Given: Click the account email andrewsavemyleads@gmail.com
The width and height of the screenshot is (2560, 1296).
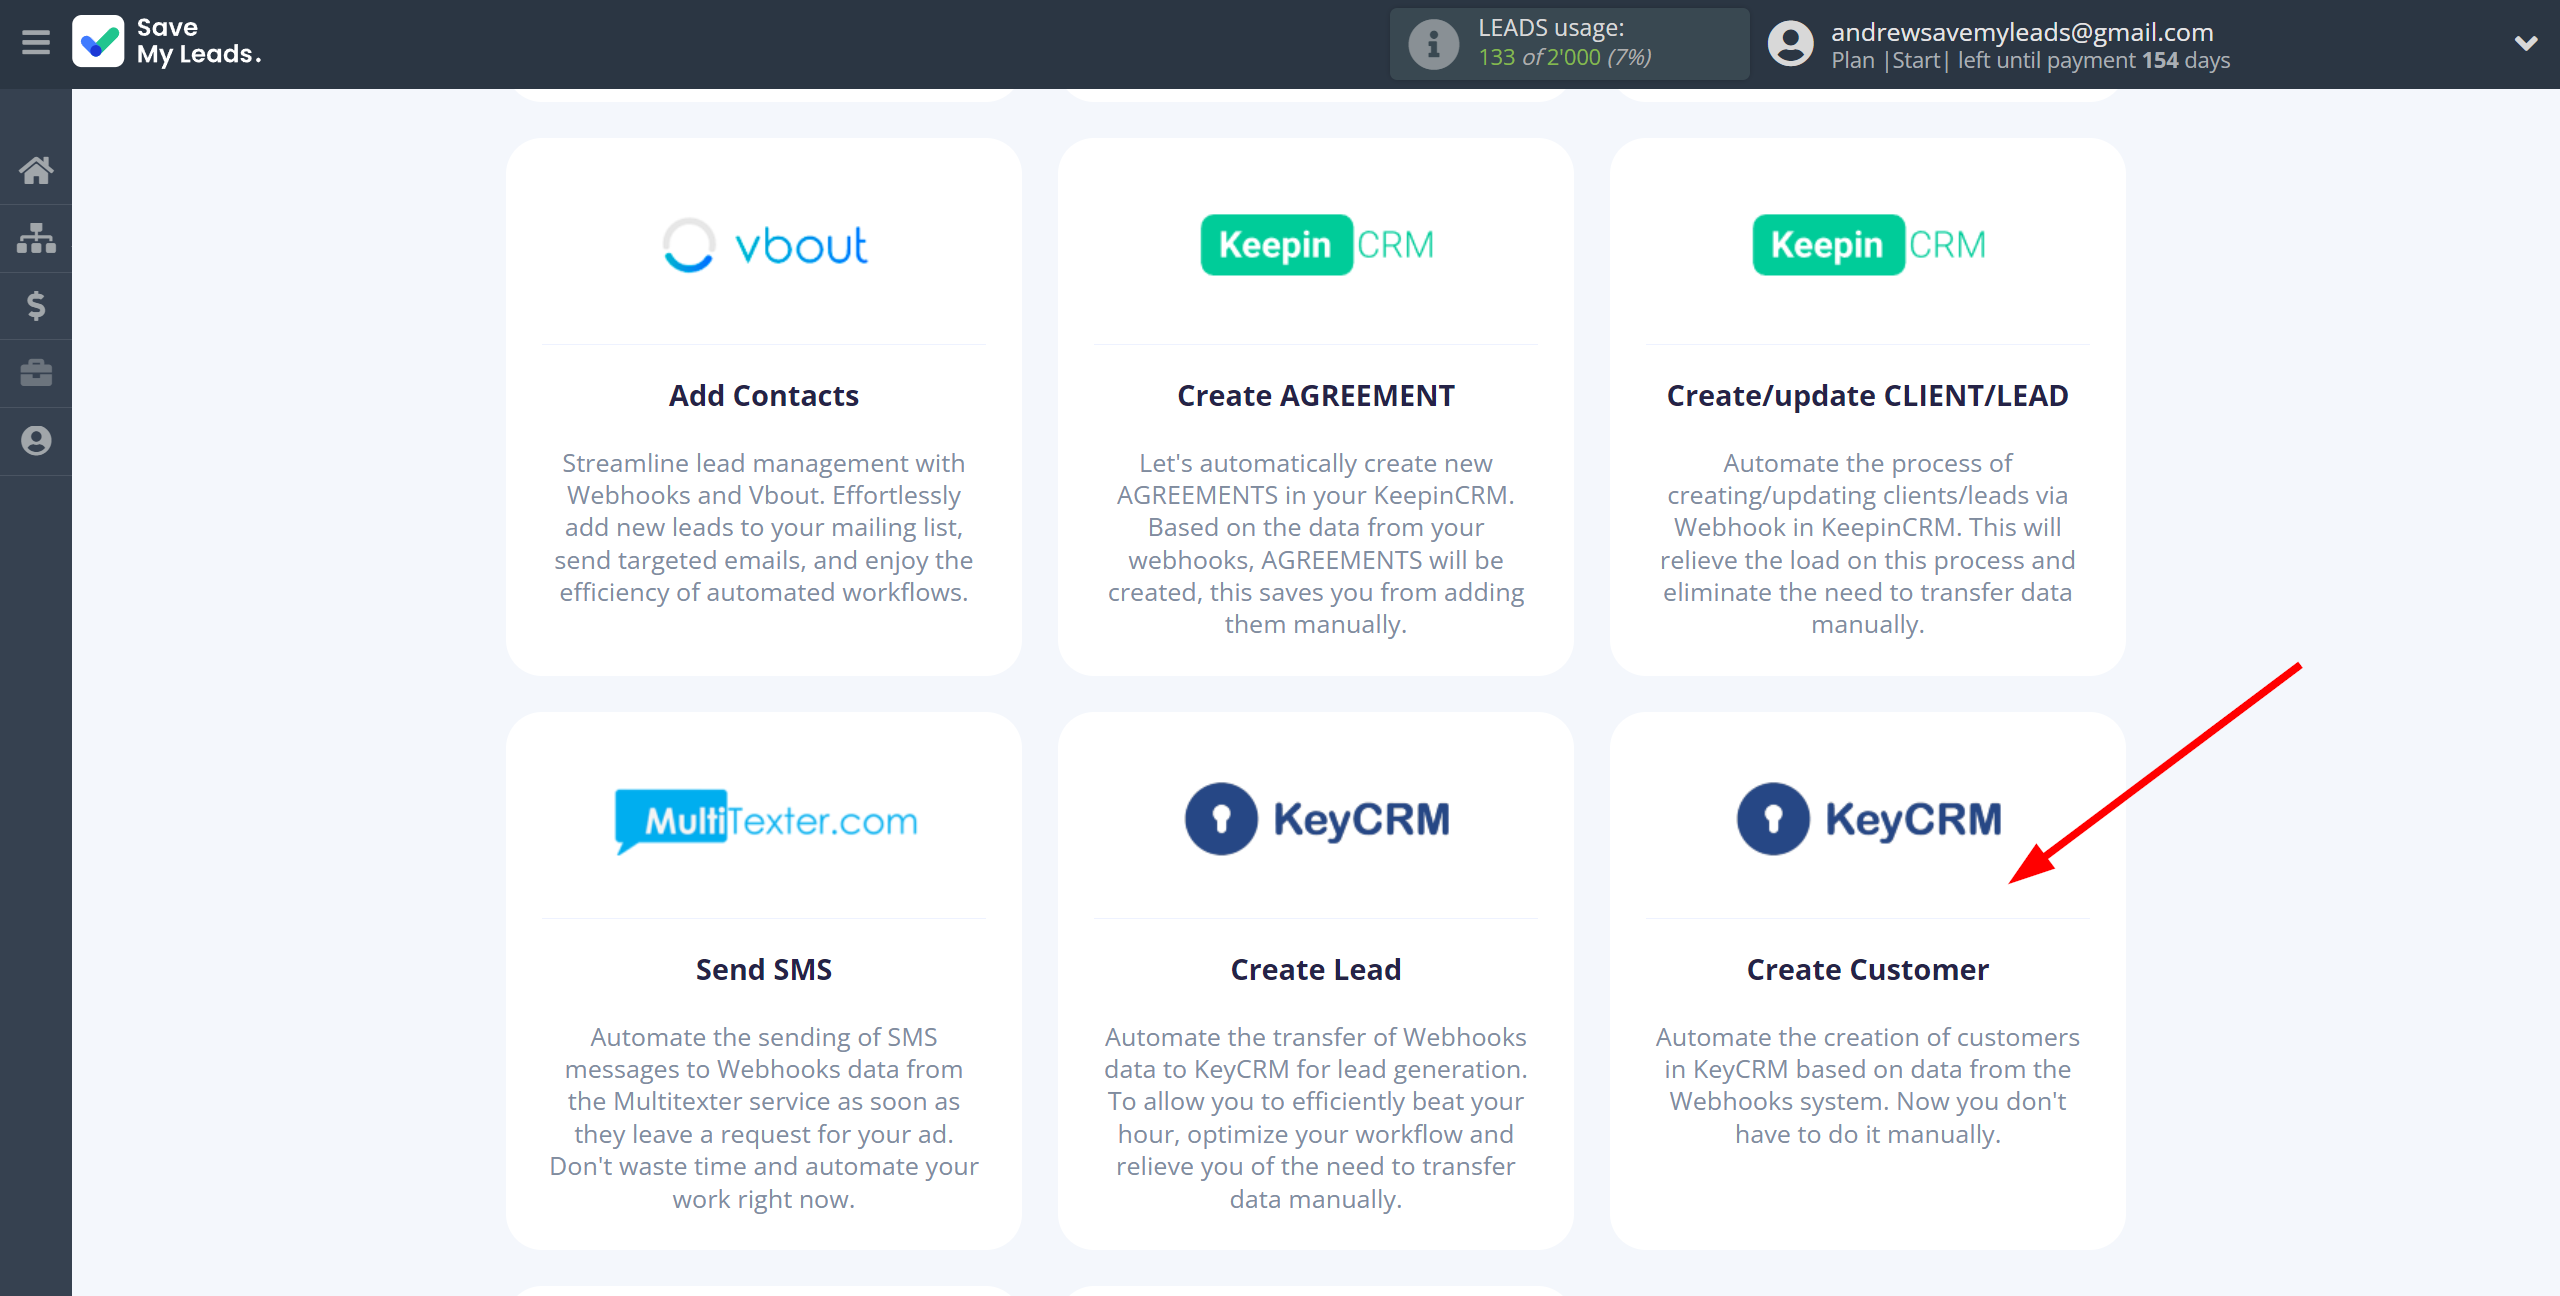Looking at the screenshot, I should pyautogui.click(x=2022, y=32).
